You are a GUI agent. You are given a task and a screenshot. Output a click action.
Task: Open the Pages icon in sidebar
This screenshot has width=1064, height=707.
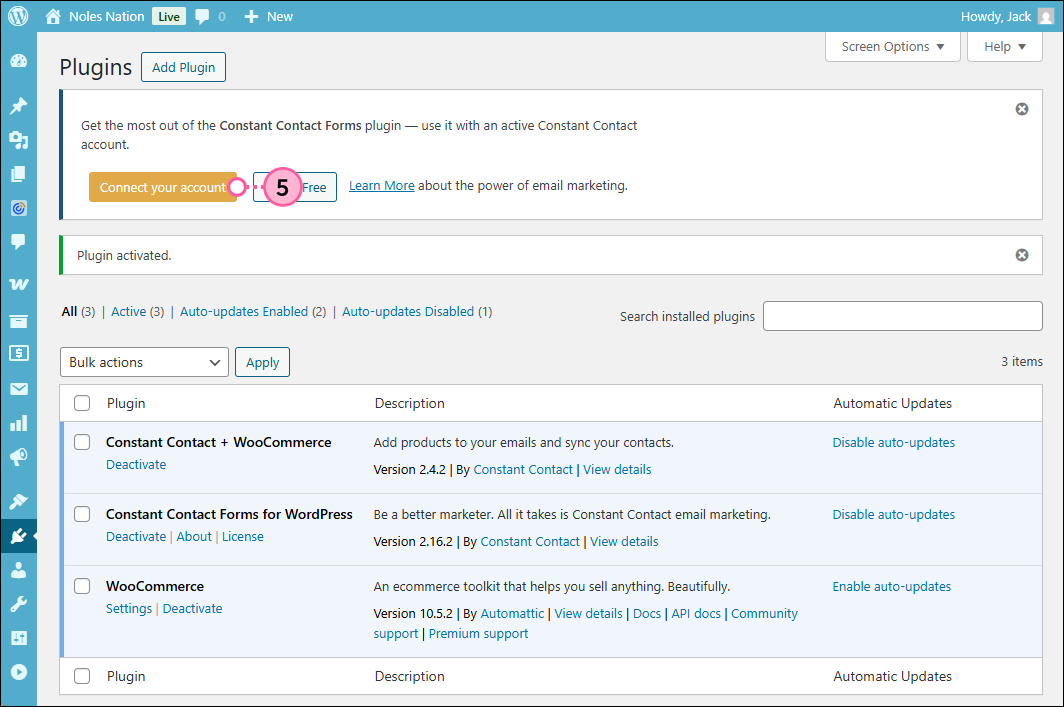pyautogui.click(x=18, y=174)
